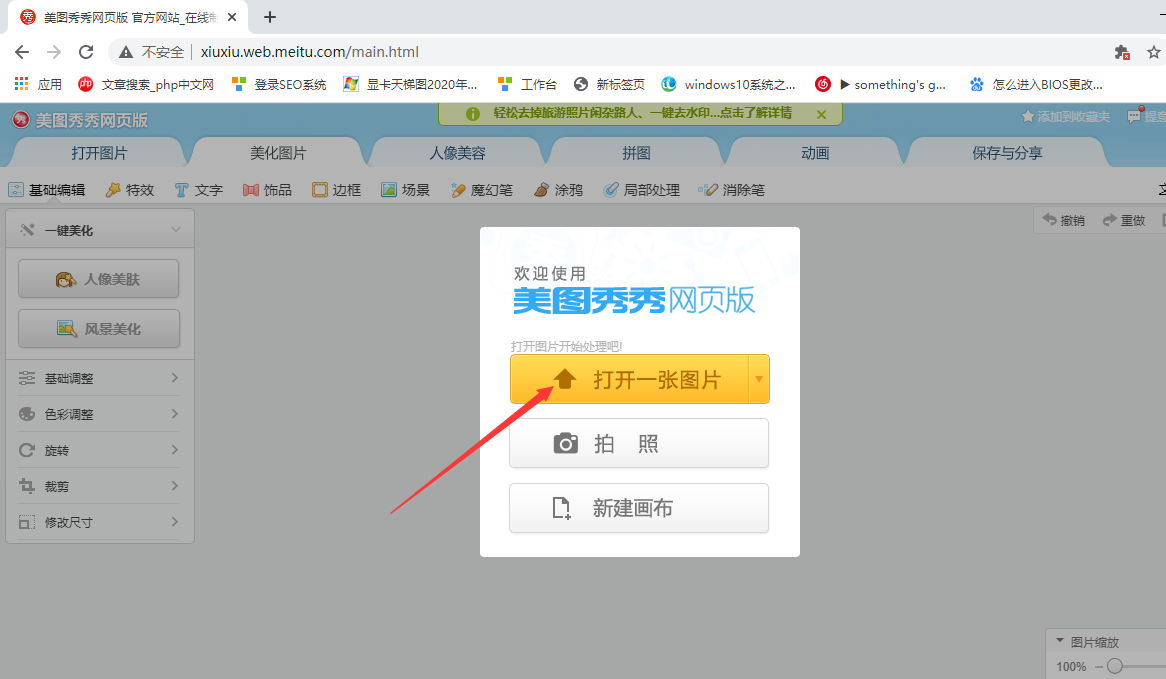Select 局部处理 local processing tool
Viewport: 1166px width, 679px height.
(x=642, y=190)
